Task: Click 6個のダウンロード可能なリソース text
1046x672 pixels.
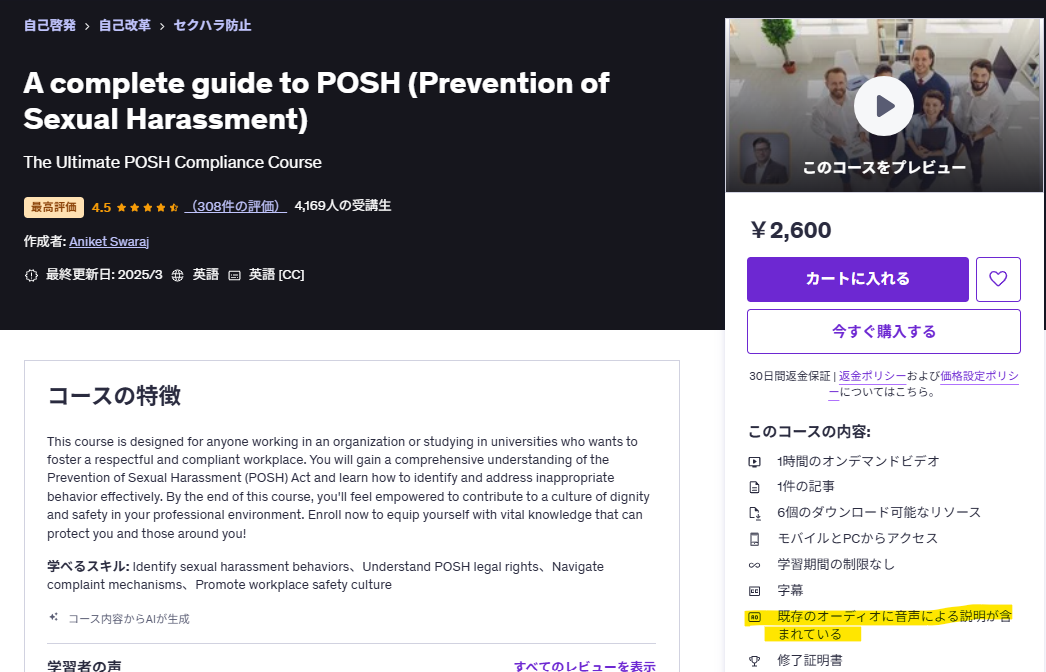Action: [x=879, y=513]
